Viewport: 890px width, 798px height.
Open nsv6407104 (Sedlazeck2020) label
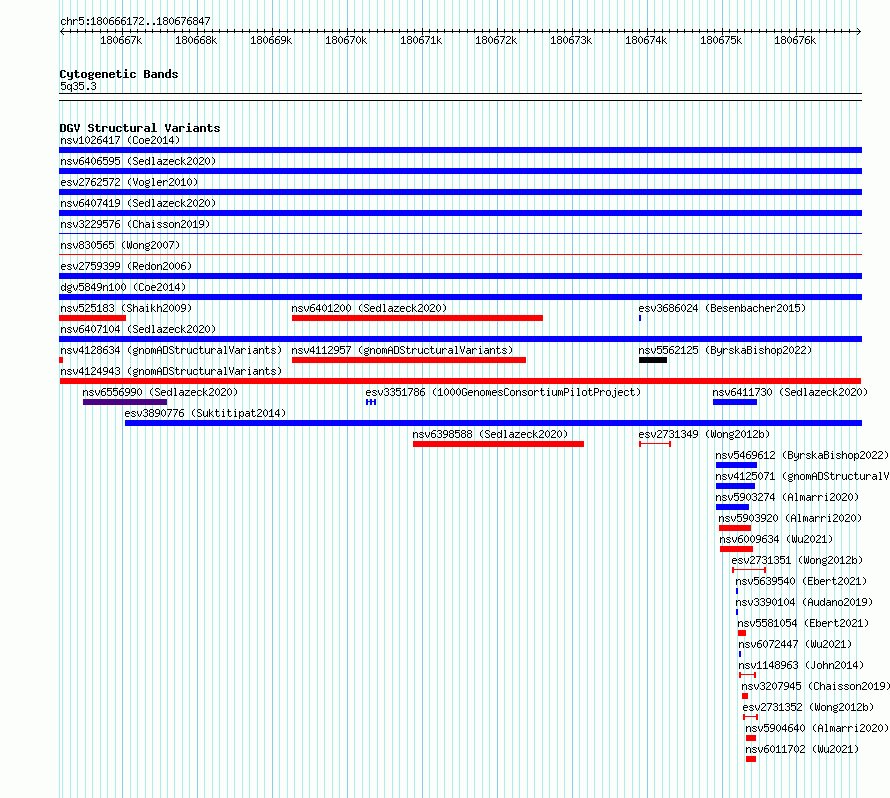pyautogui.click(x=138, y=329)
